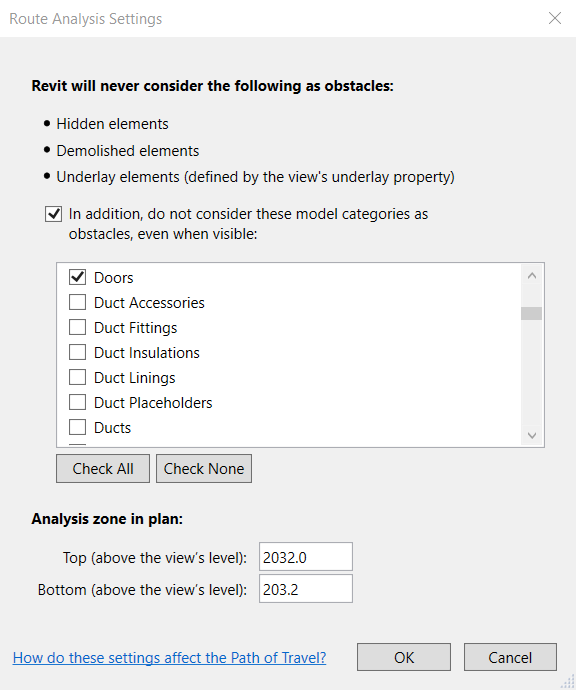
Task: Open the Path of Travel help link
Action: coord(169,657)
